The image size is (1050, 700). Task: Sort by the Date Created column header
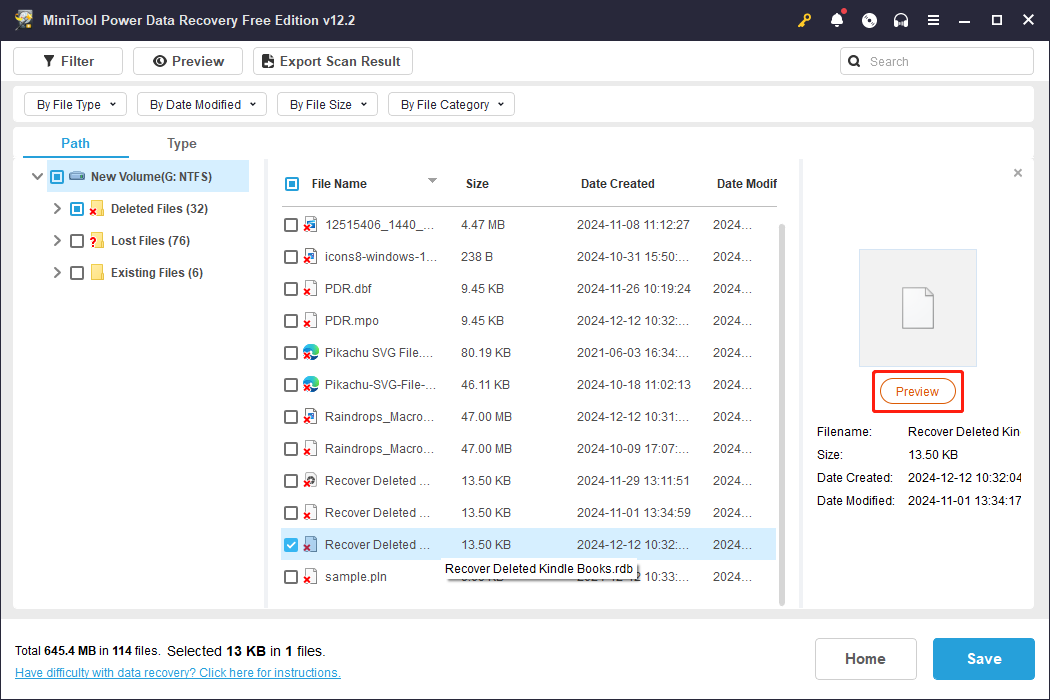(617, 184)
